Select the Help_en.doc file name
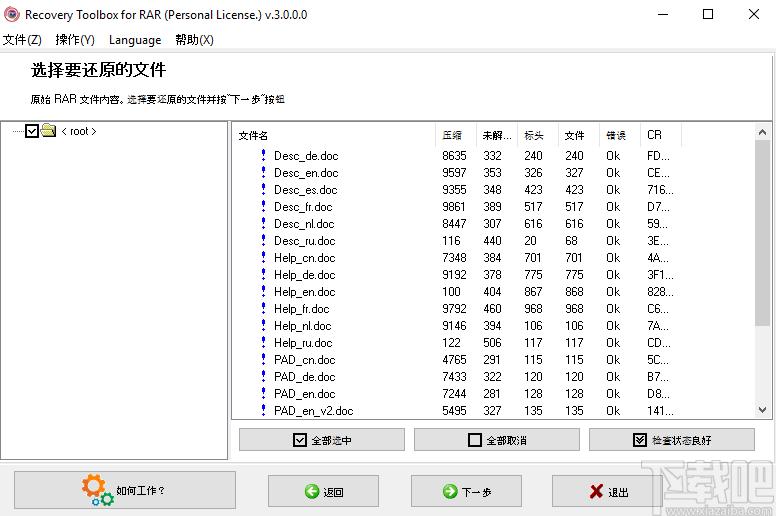 pos(304,292)
